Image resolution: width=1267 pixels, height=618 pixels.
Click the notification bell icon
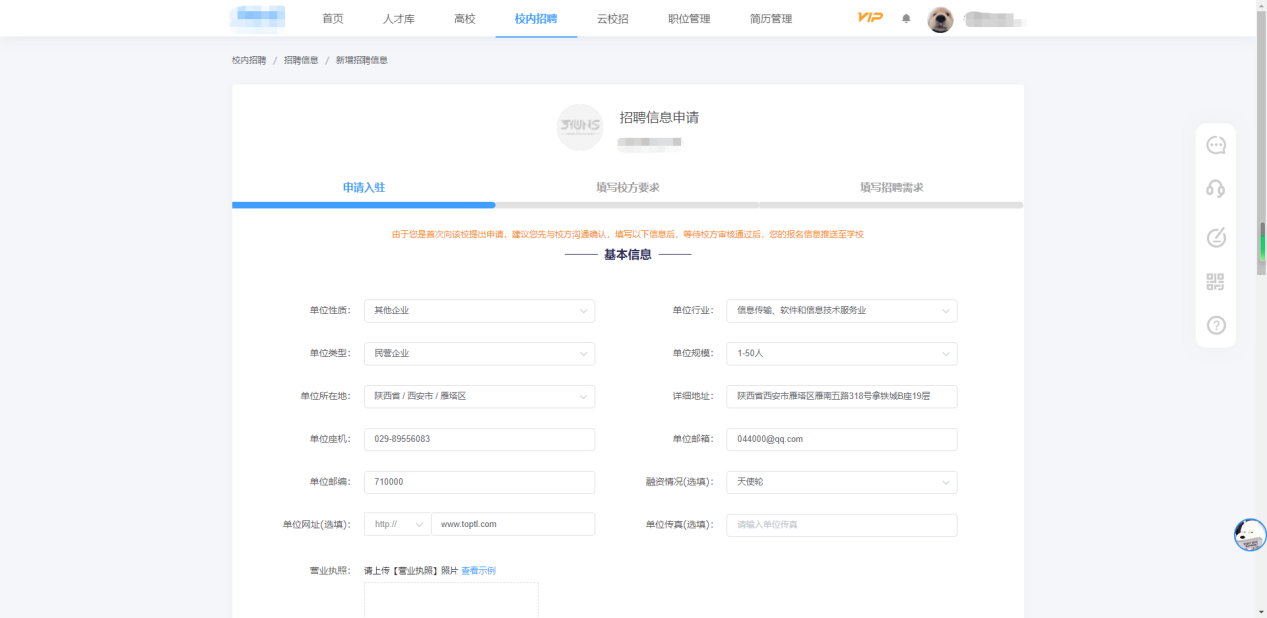pos(906,19)
